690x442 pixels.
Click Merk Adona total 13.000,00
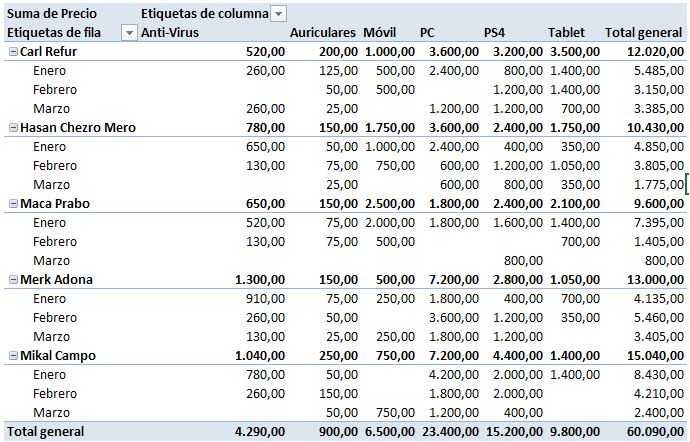tap(655, 280)
